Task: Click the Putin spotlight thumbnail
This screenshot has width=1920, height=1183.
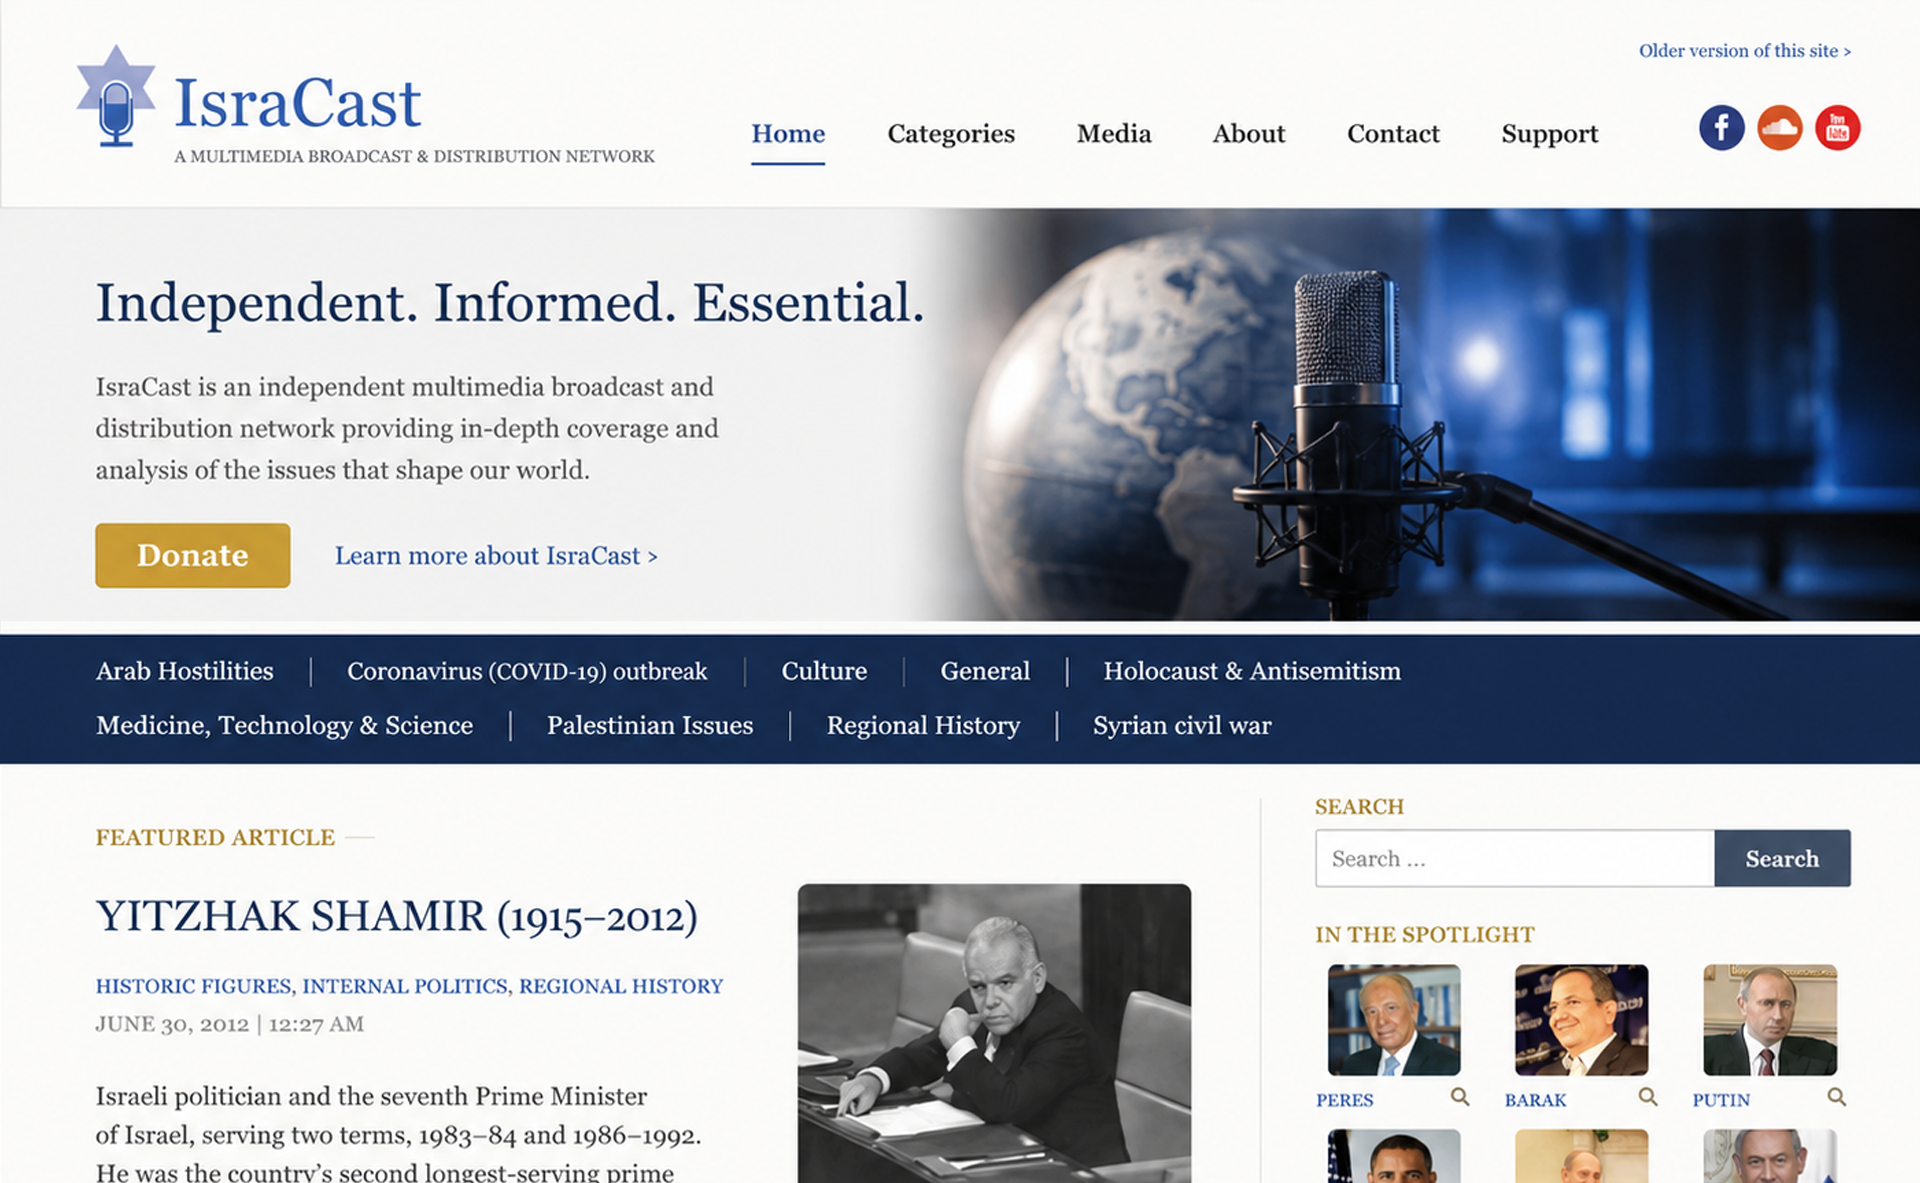Action: [1769, 1020]
